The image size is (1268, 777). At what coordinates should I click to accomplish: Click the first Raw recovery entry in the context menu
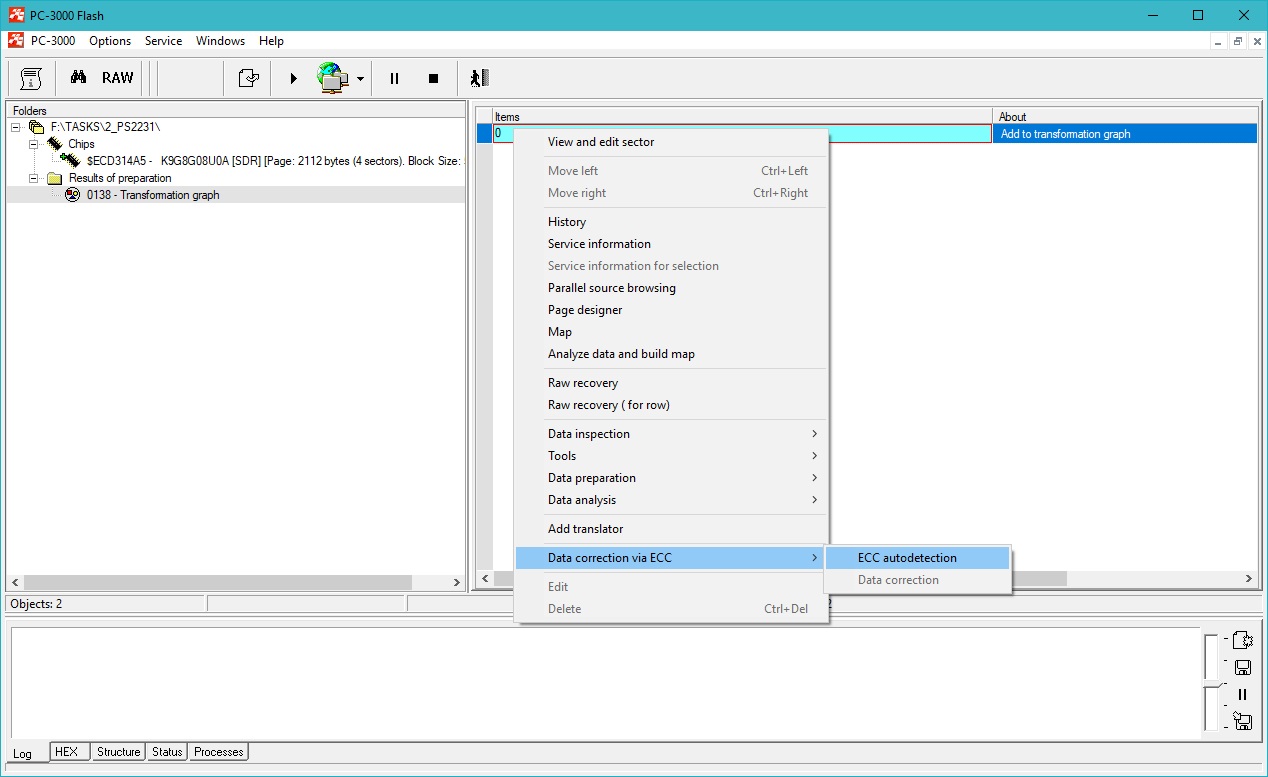pos(671,383)
